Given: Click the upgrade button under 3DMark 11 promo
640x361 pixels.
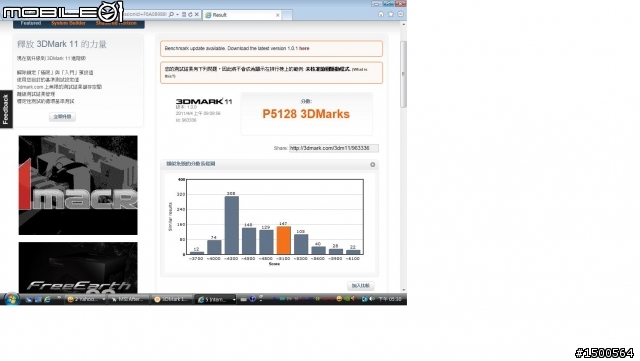Looking at the screenshot, I should pyautogui.click(x=62, y=117).
